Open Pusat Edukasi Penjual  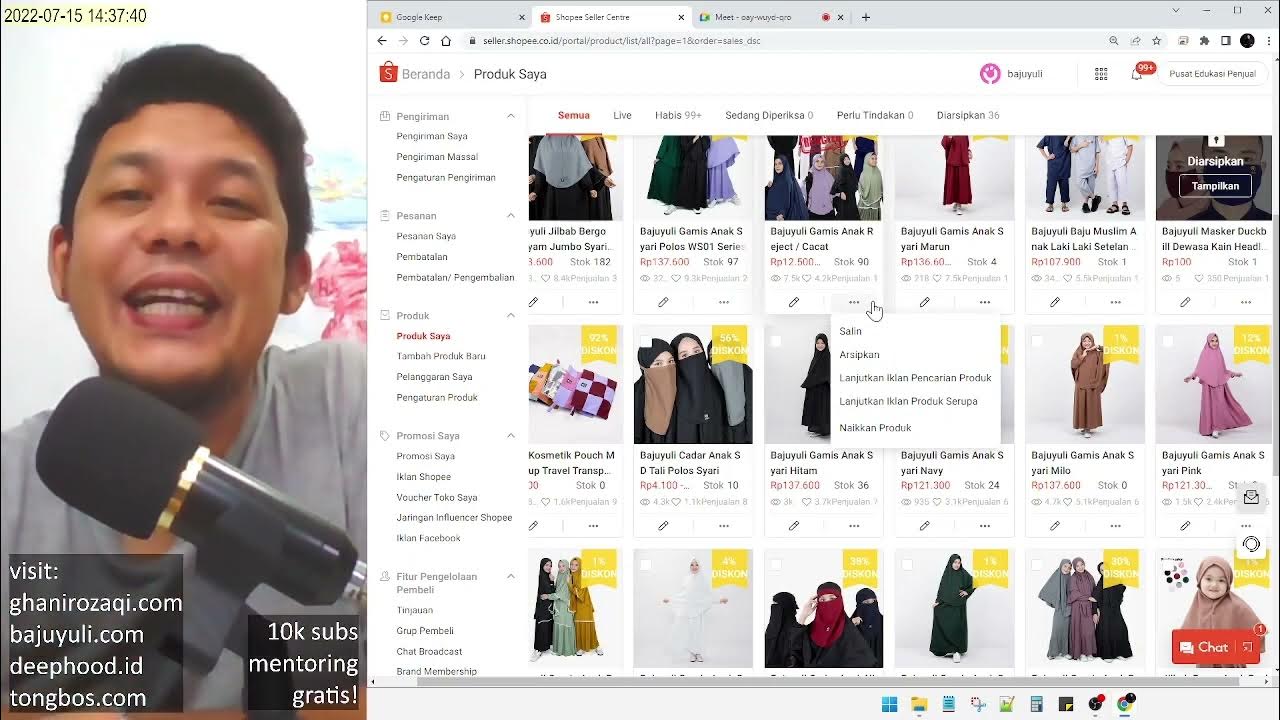[1212, 74]
